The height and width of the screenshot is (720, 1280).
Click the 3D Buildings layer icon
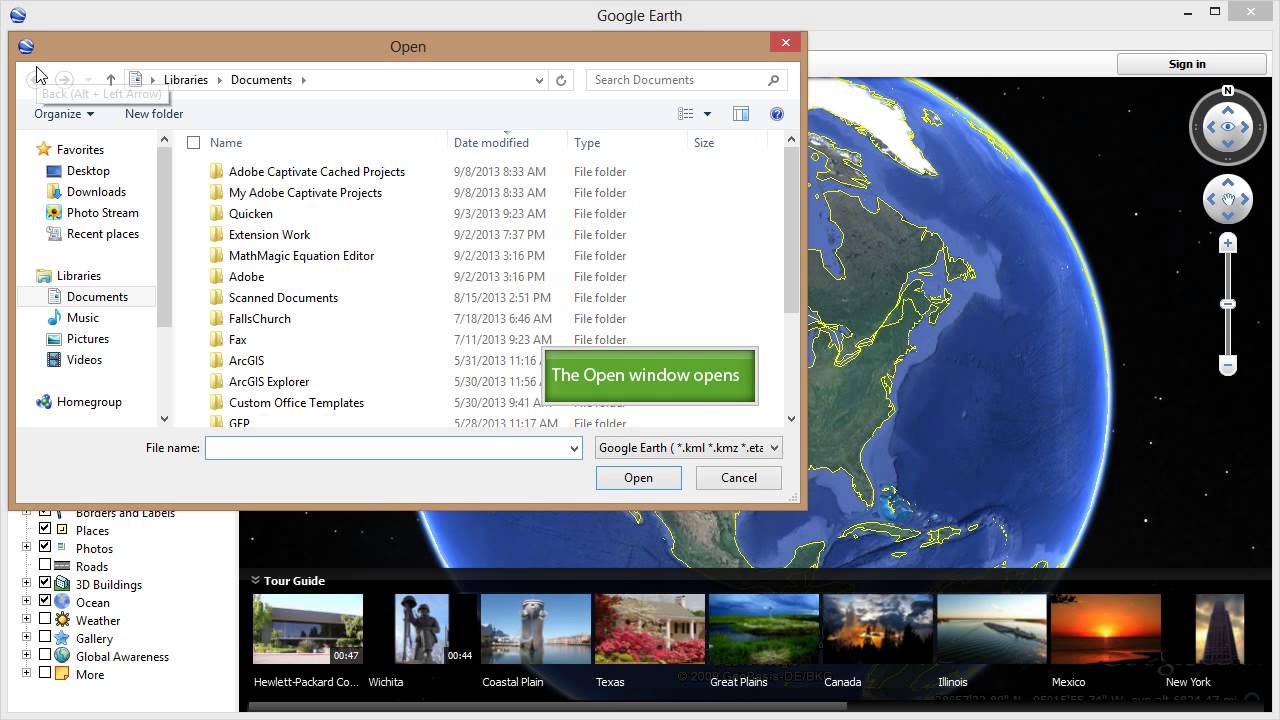(x=62, y=584)
